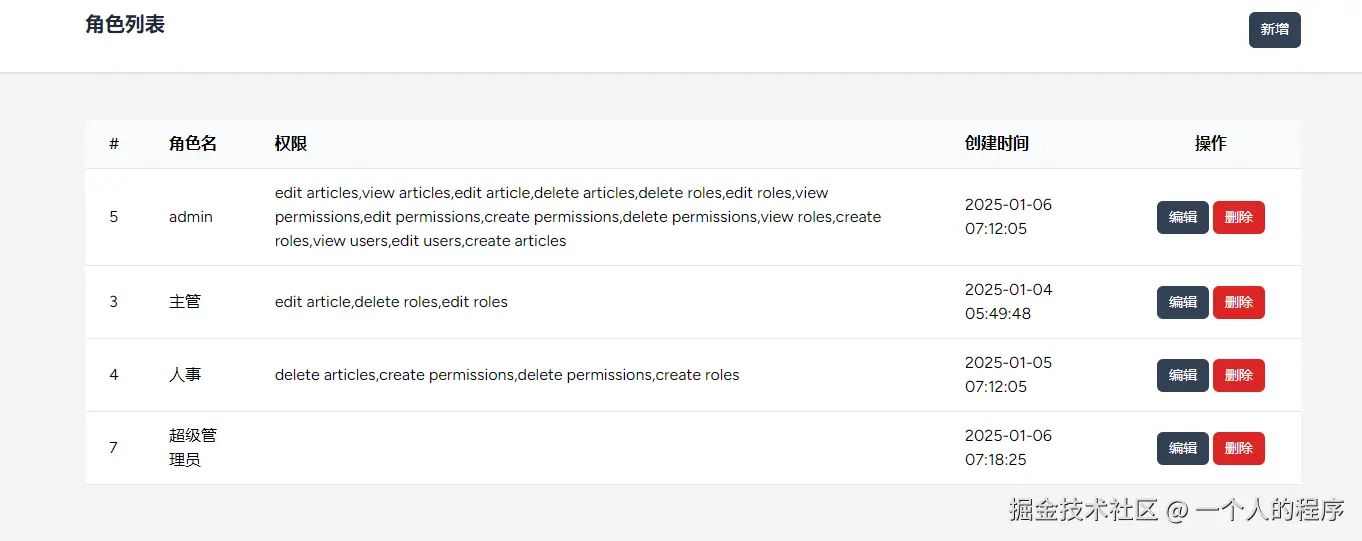Edit the 人事 role
Image resolution: width=1362 pixels, height=541 pixels.
pos(1182,375)
